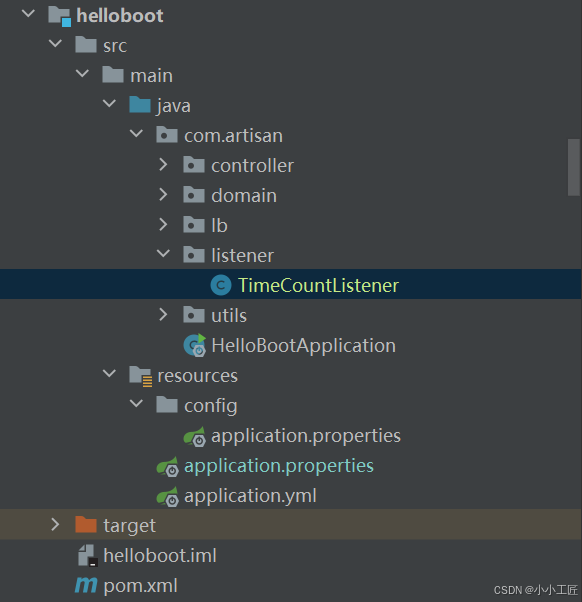Image resolution: width=582 pixels, height=602 pixels.
Task: Click the lb package icon
Action: click(194, 225)
